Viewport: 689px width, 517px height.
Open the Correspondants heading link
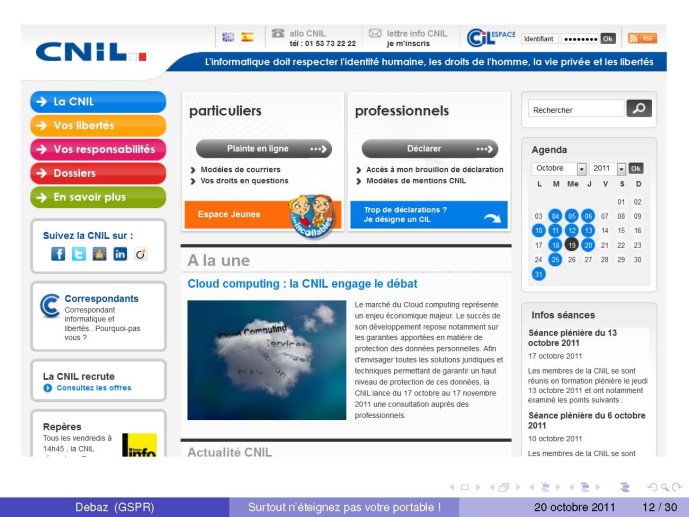point(102,299)
